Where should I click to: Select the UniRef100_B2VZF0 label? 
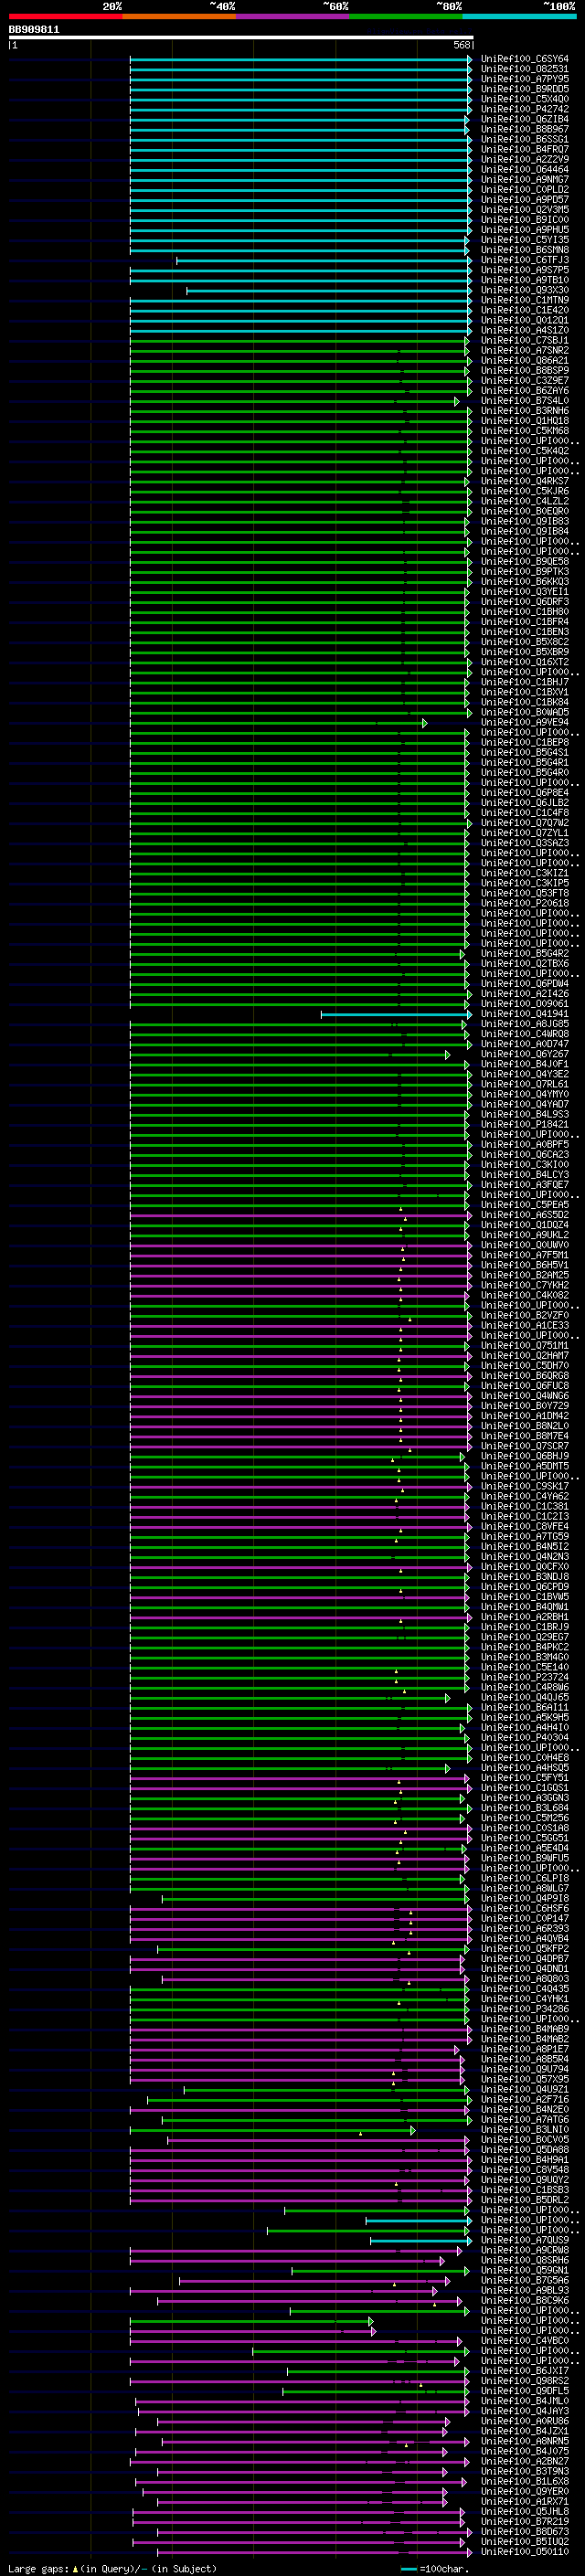[x=525, y=1315]
